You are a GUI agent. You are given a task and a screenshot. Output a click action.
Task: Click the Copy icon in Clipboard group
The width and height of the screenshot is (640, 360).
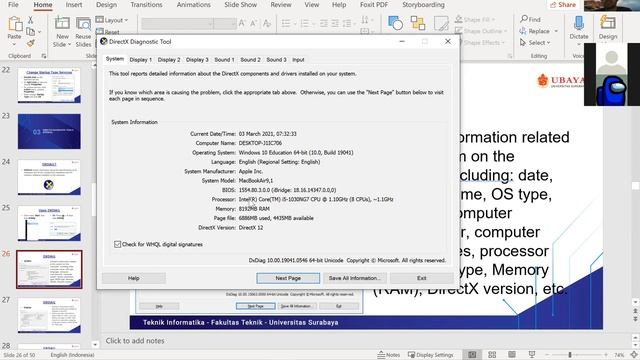[x=30, y=31]
